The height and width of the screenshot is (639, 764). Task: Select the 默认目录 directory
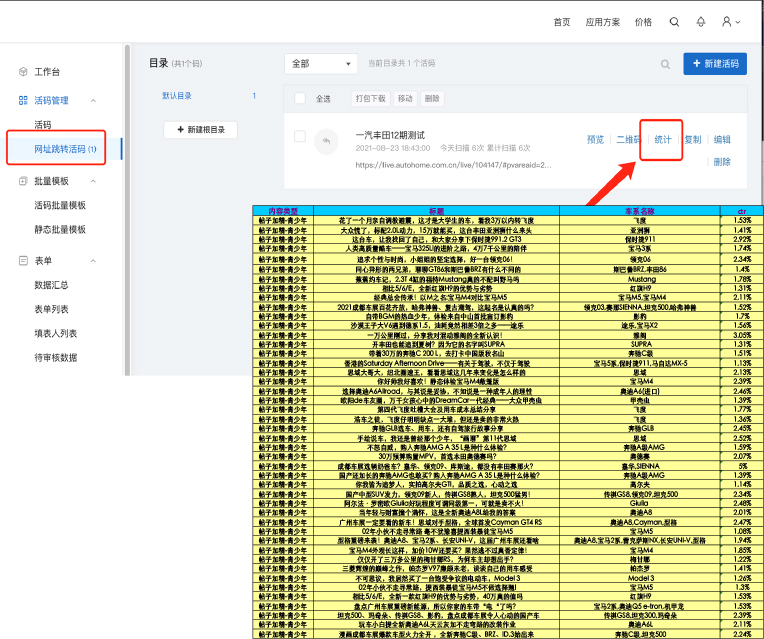[177, 96]
